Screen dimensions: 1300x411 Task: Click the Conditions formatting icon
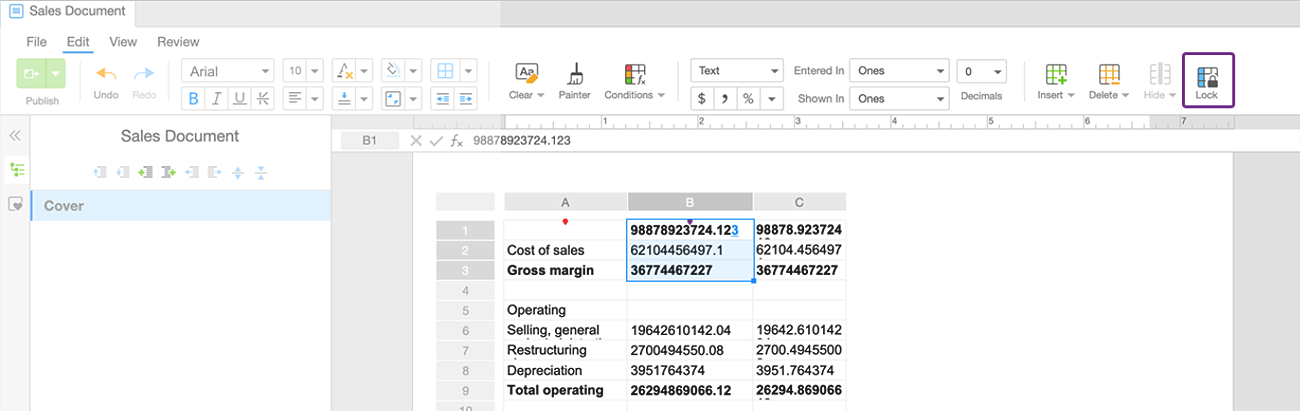634,74
